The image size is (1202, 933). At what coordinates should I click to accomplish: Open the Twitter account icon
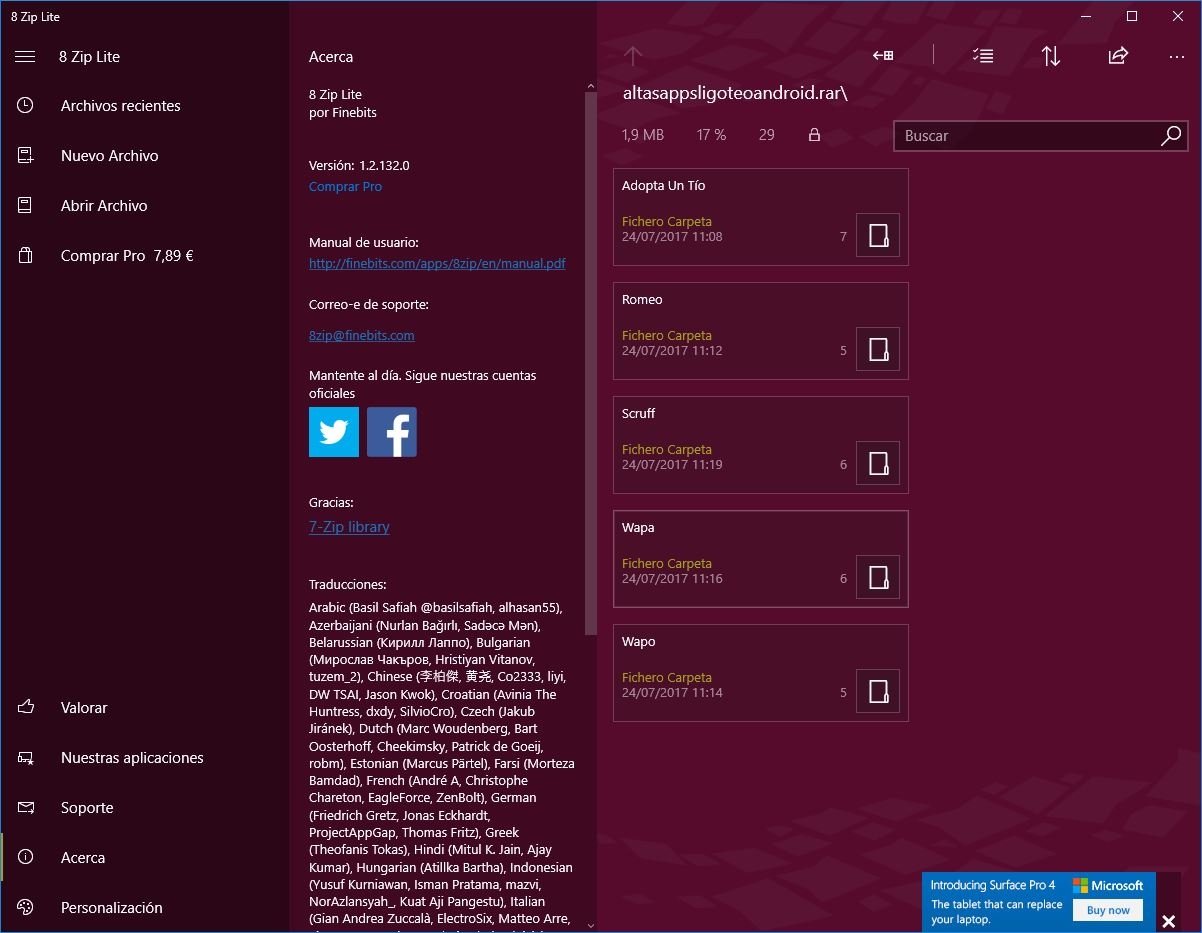(334, 432)
